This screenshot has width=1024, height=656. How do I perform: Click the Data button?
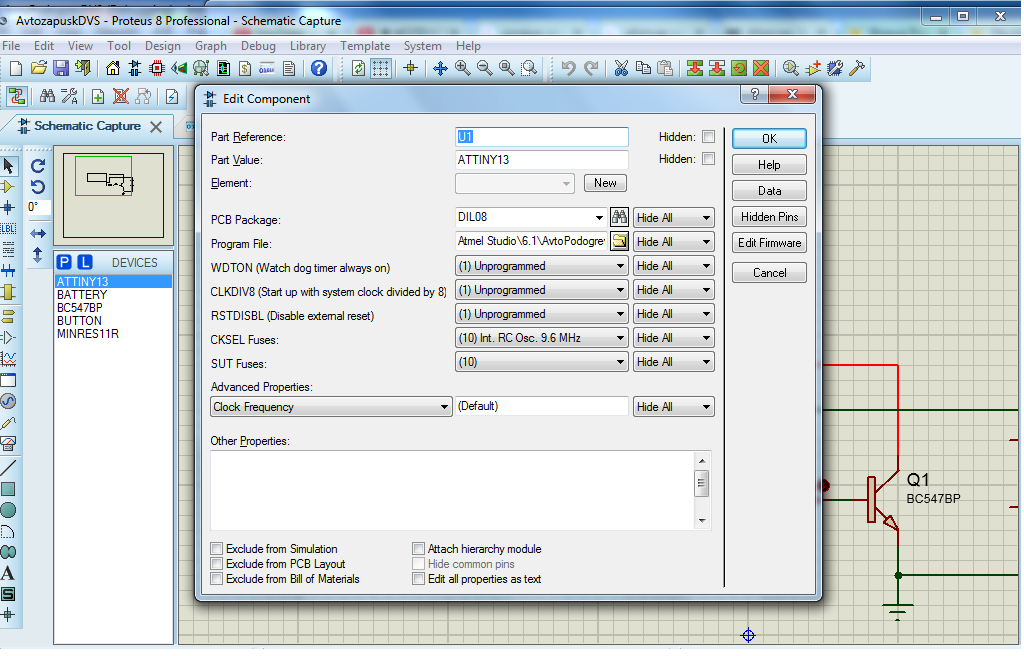[769, 191]
